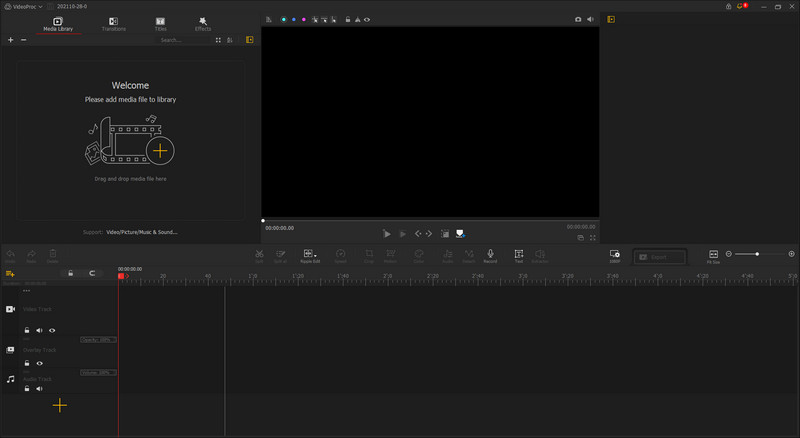
Task: Click the add track icon in timeline
Action: click(10, 273)
